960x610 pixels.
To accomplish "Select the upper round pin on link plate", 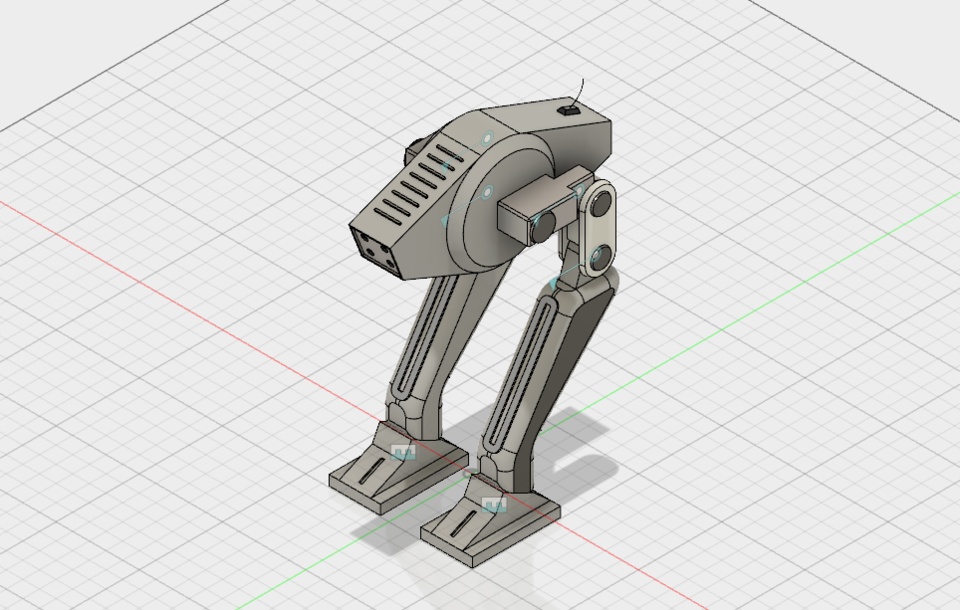I will point(602,202).
